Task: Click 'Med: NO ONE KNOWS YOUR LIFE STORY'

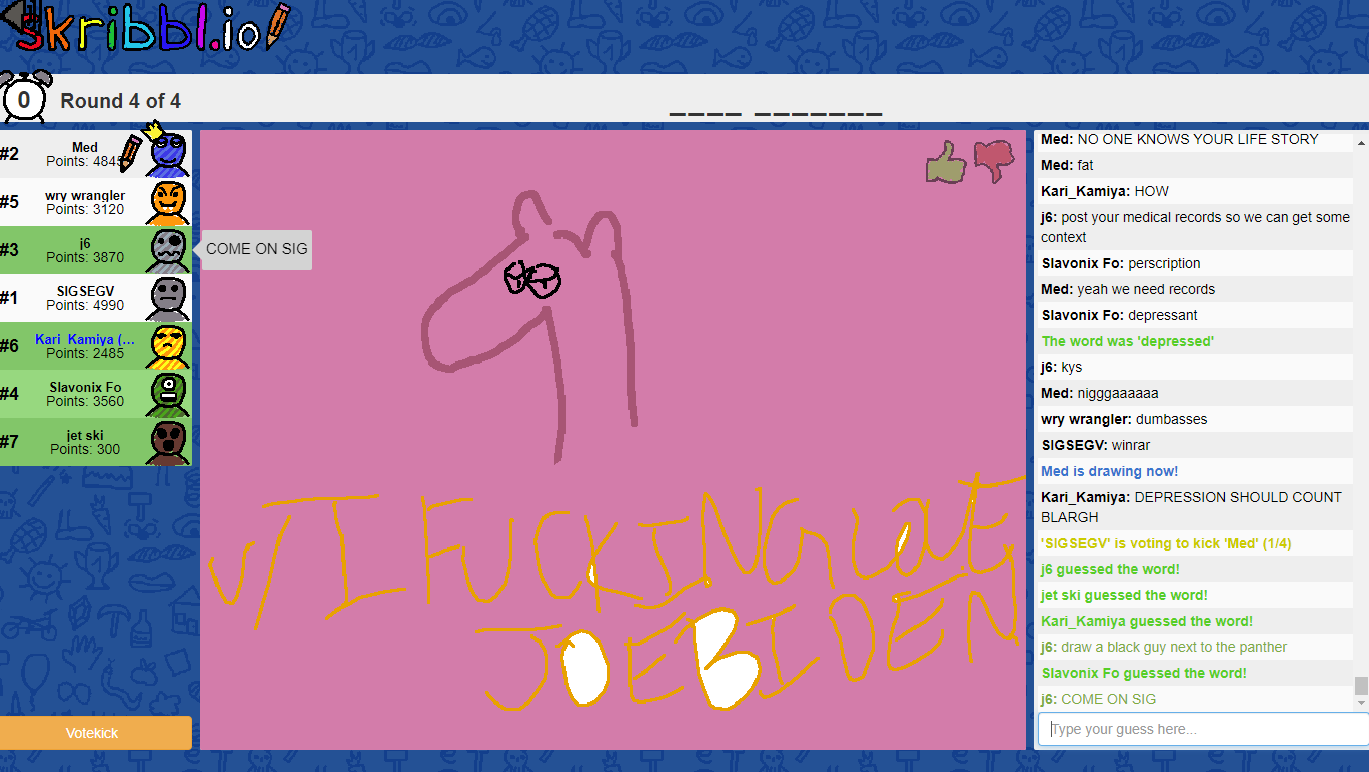Action: coord(1180,139)
